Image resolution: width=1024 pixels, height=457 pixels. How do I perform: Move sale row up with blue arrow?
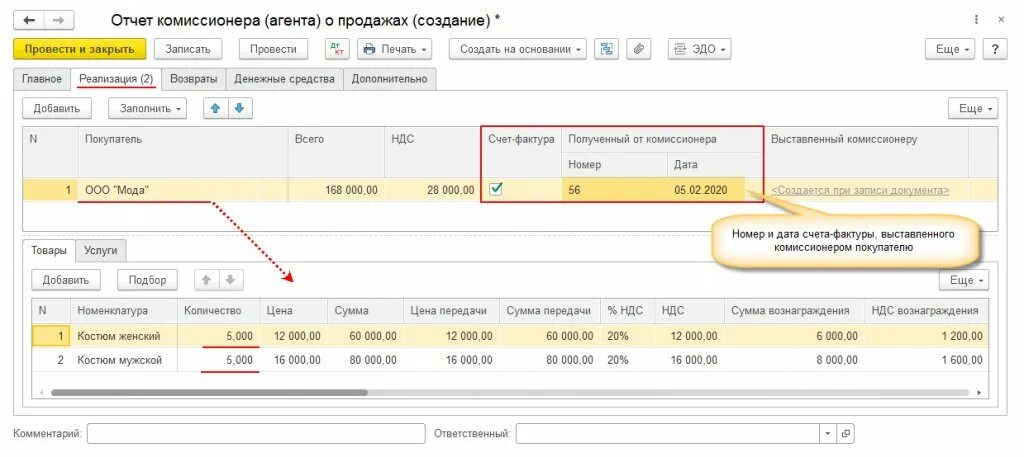(x=216, y=108)
